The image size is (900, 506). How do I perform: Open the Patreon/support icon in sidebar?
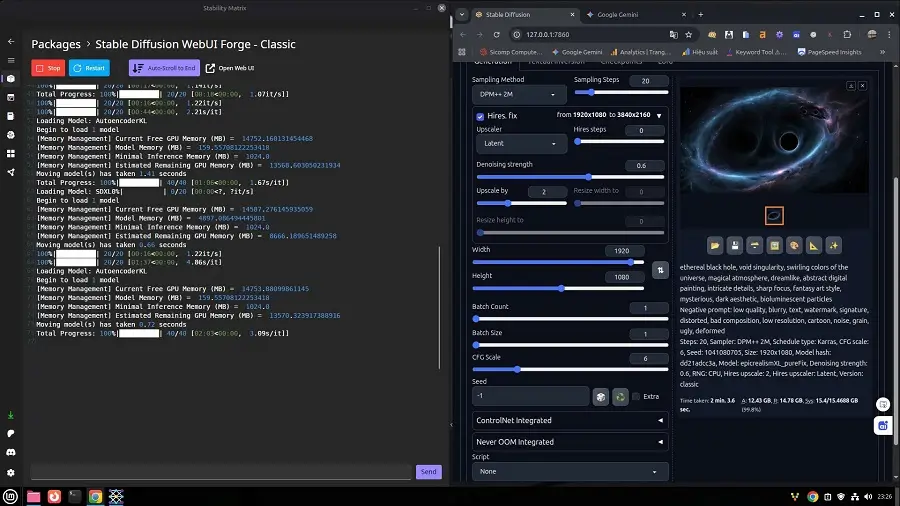pos(11,434)
